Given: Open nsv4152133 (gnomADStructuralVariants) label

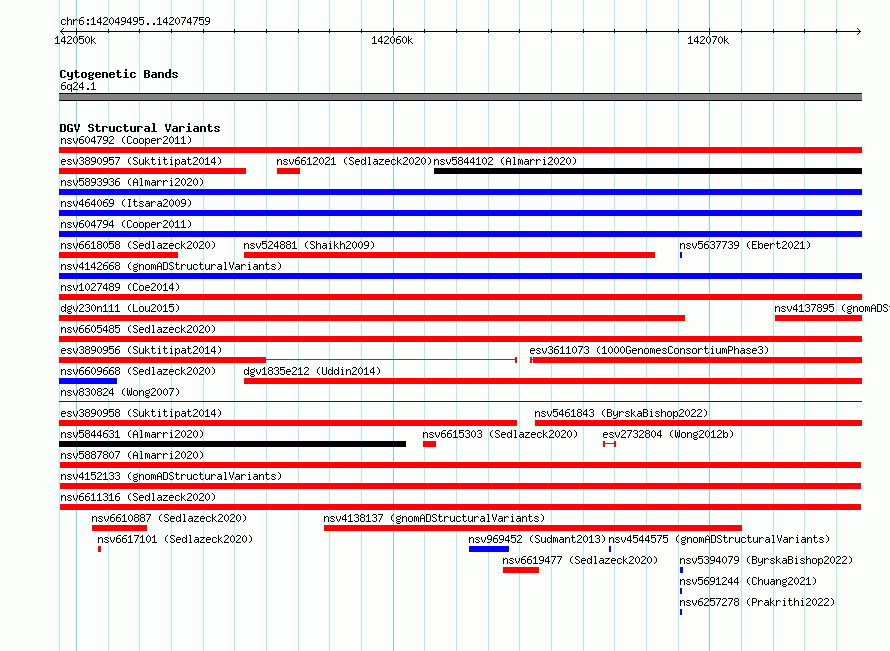Looking at the screenshot, I should 171,476.
